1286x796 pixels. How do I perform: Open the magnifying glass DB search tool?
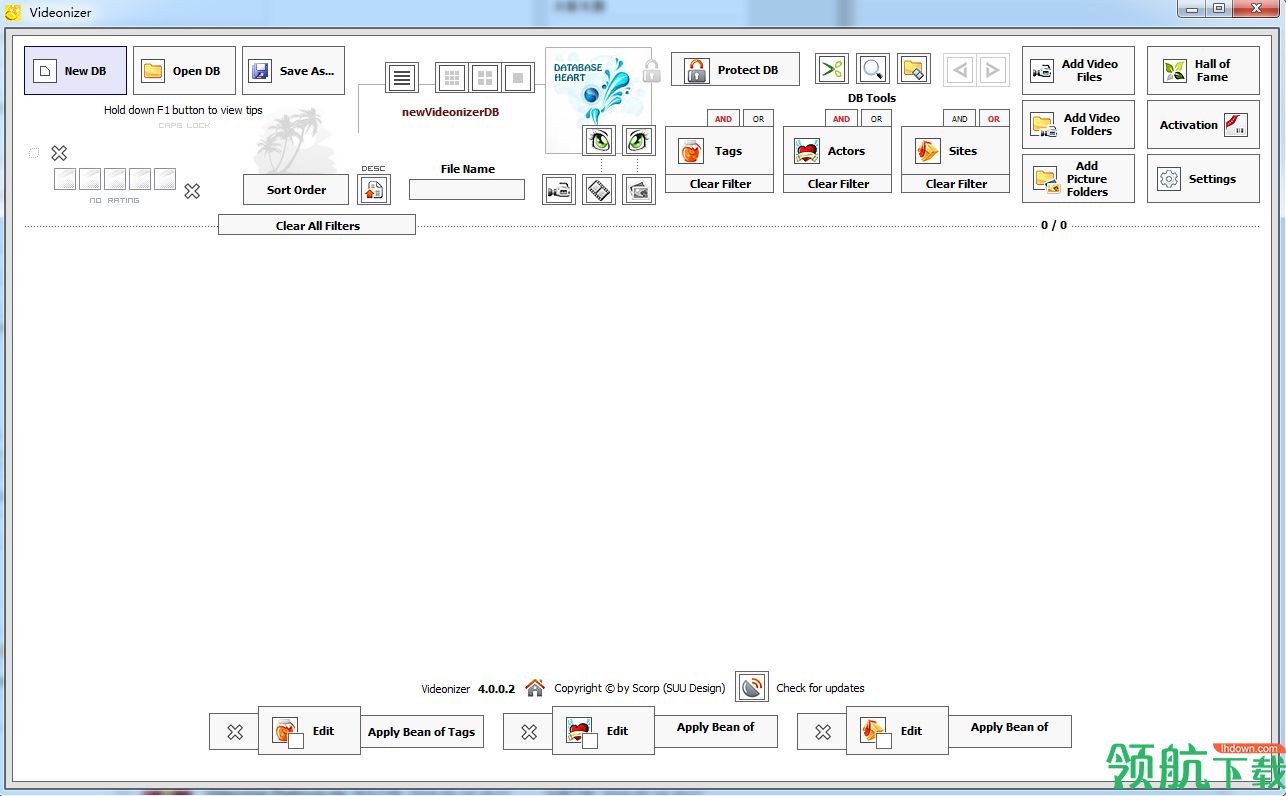[x=873, y=69]
